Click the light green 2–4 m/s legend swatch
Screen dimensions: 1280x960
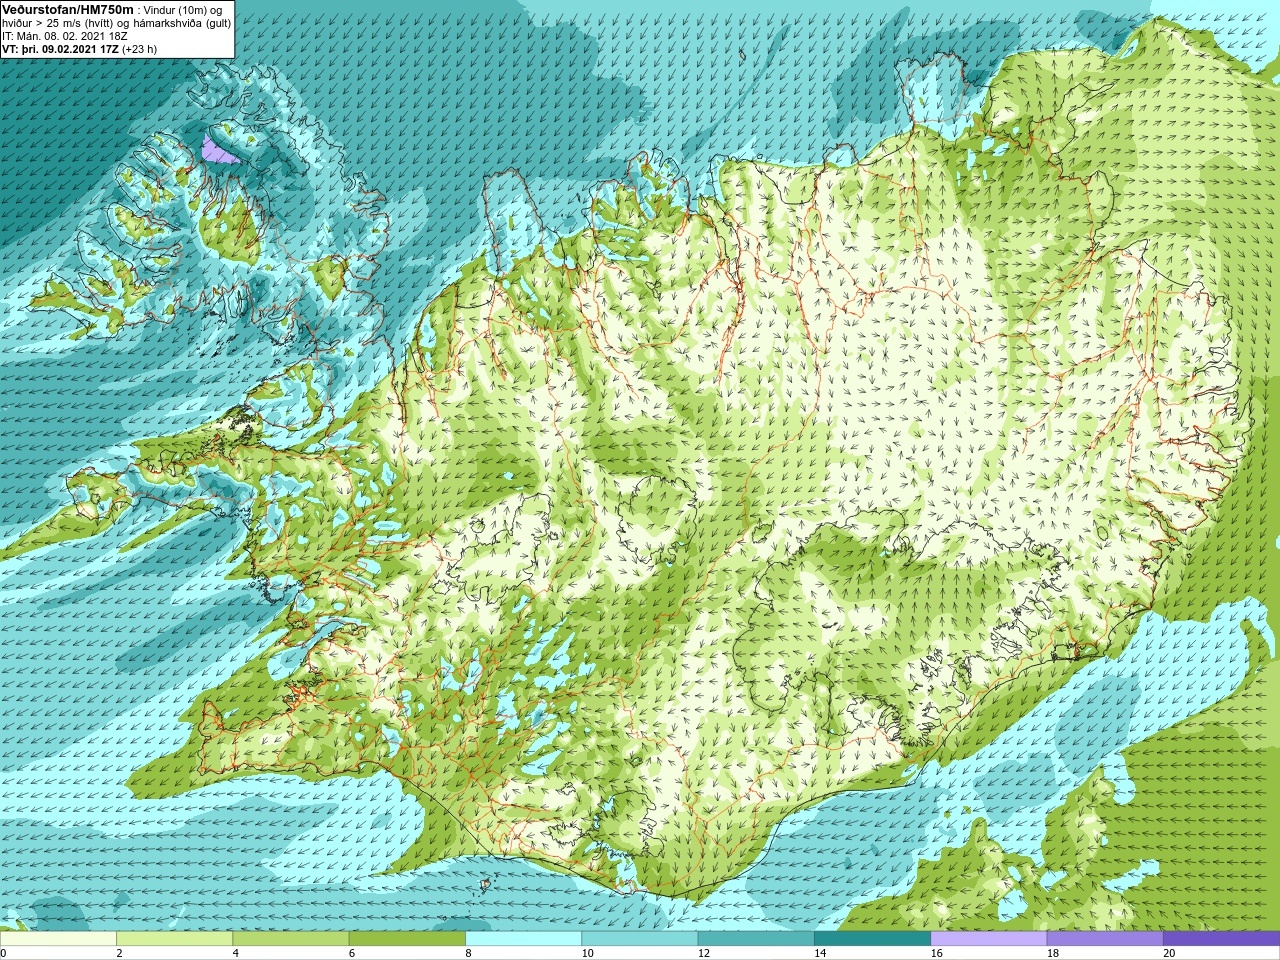tap(174, 938)
